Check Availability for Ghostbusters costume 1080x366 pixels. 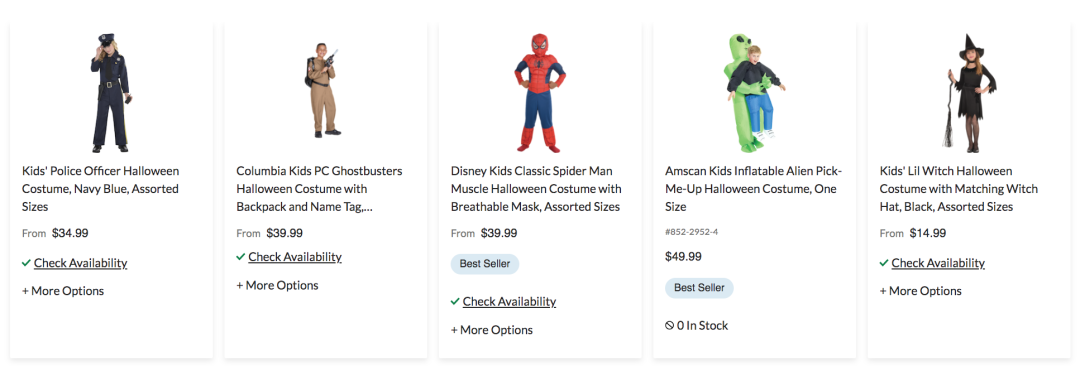pos(295,257)
